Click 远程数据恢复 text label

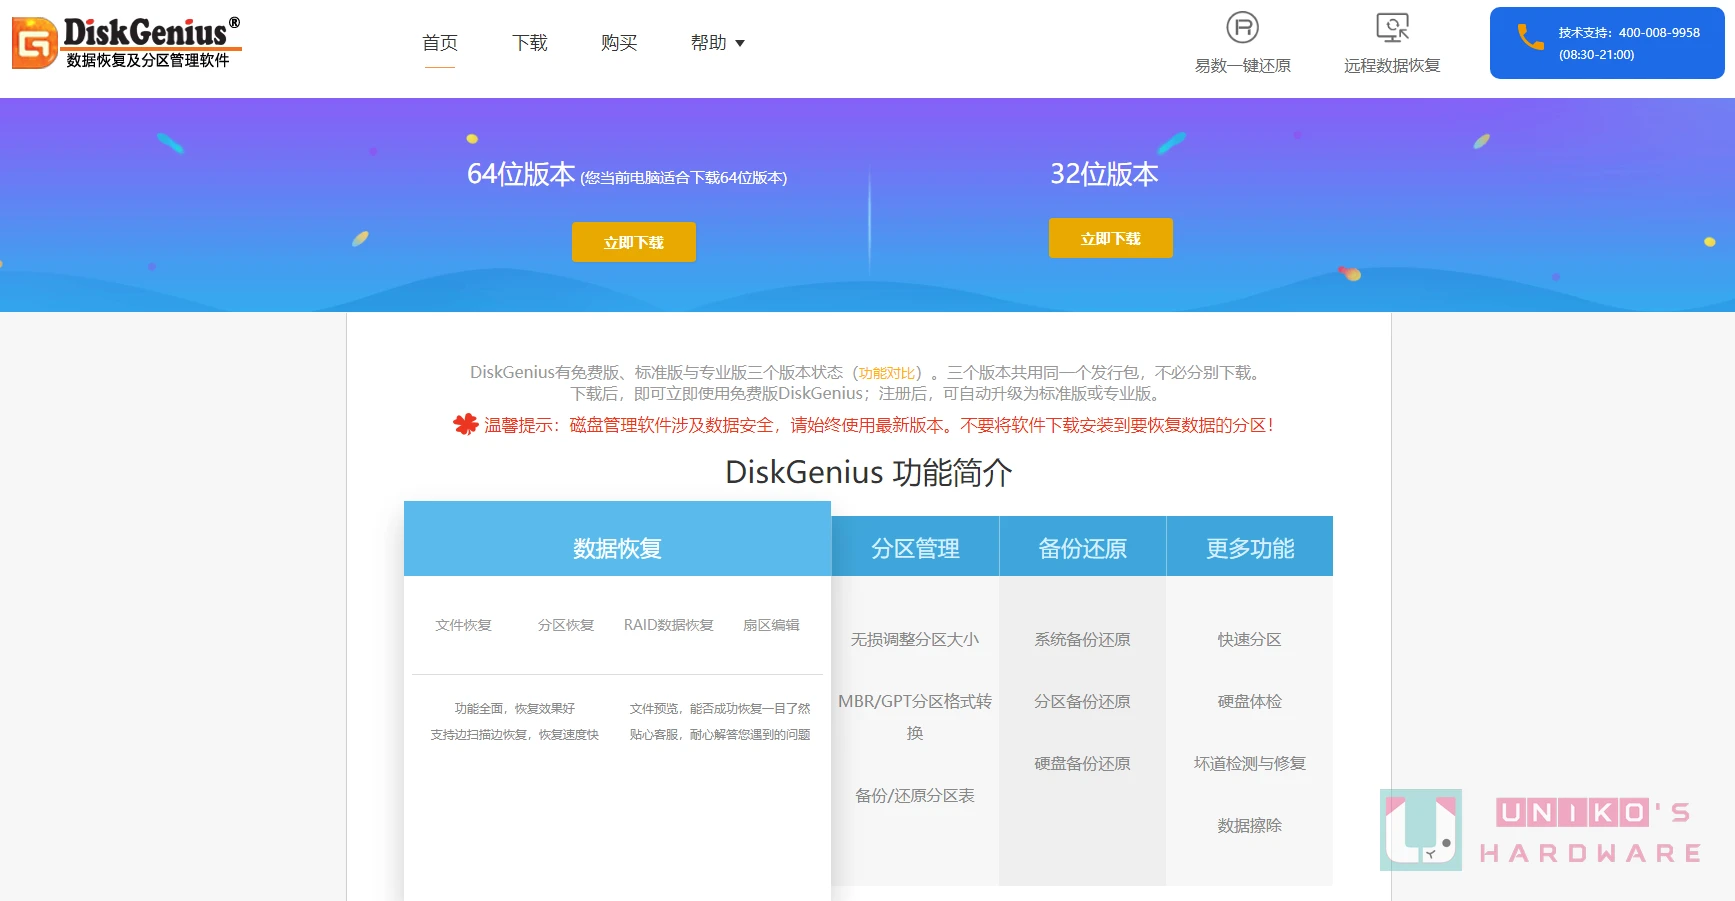click(1392, 66)
